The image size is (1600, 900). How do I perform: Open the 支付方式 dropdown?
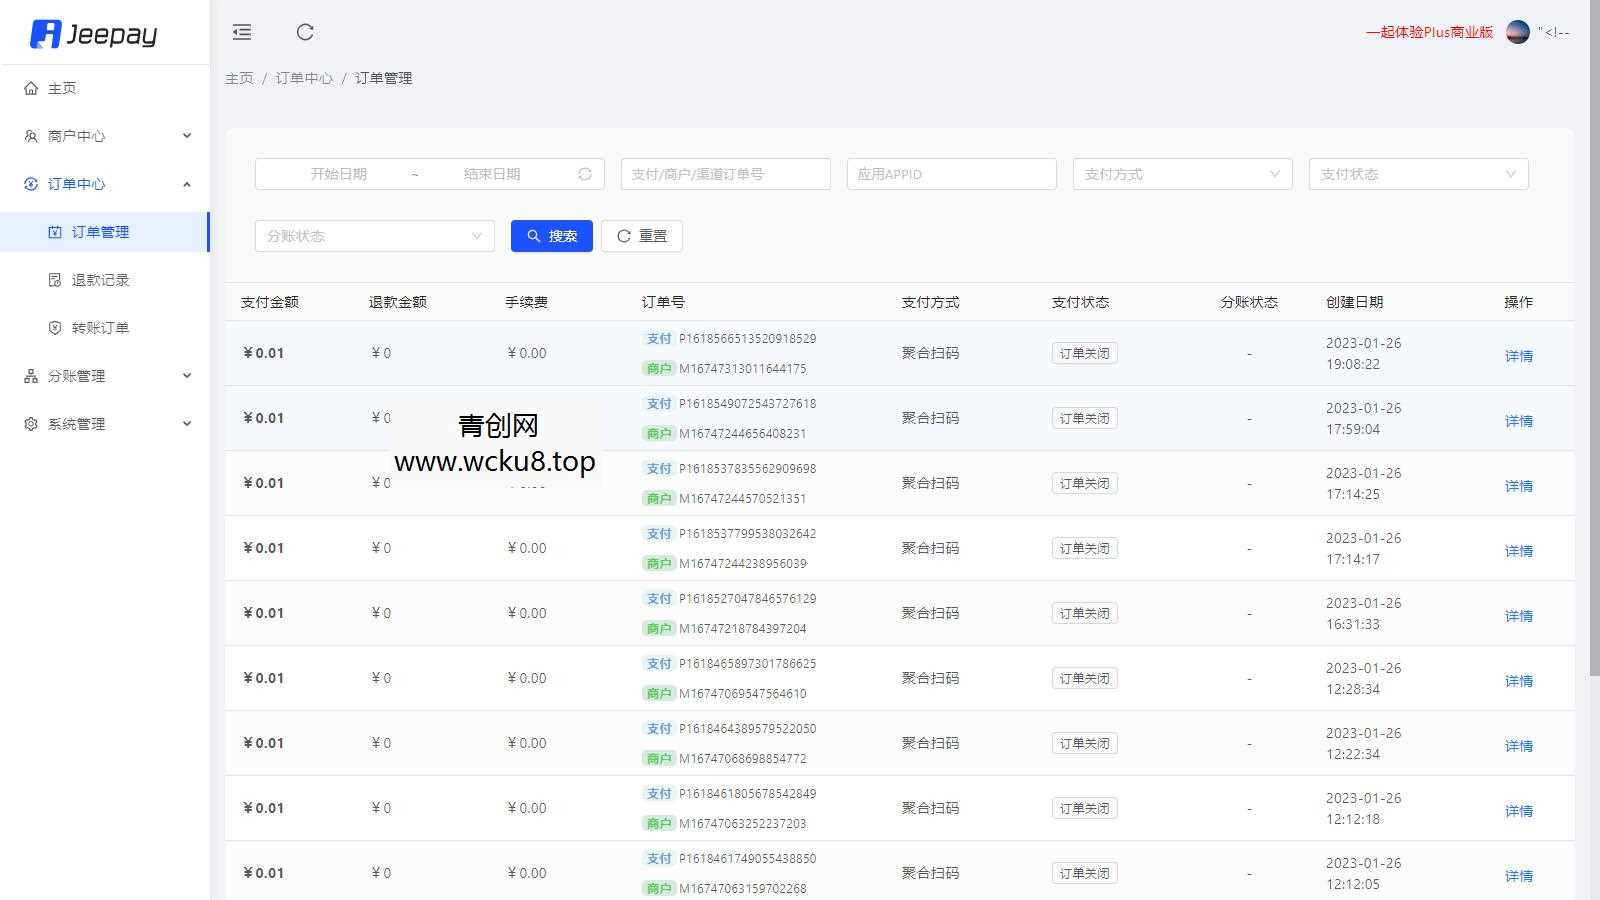click(1183, 173)
